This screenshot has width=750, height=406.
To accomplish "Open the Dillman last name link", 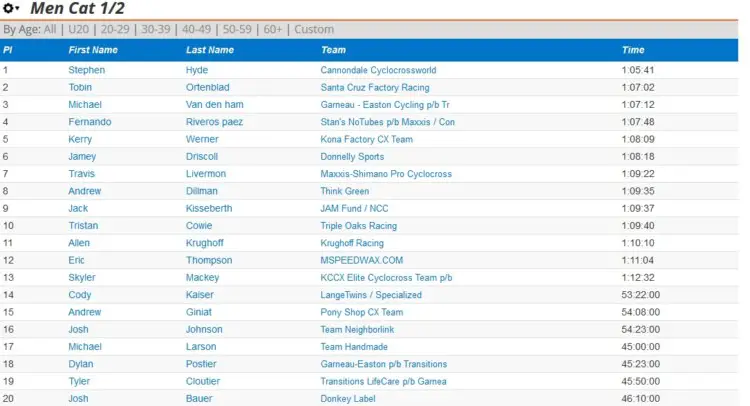I will coord(201,191).
